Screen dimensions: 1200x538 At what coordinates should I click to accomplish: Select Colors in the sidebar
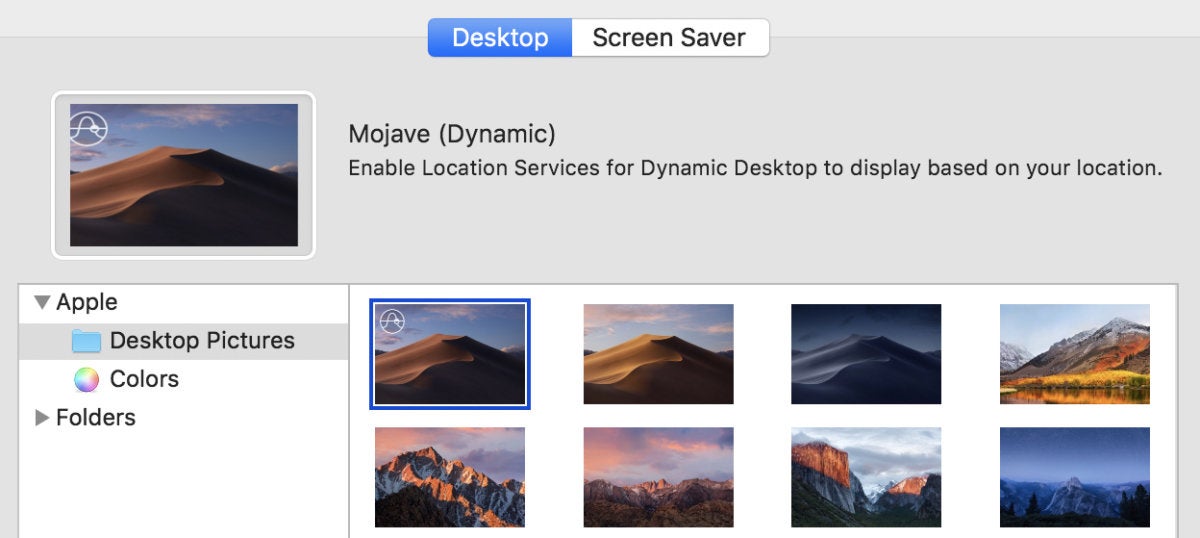tap(184, 379)
